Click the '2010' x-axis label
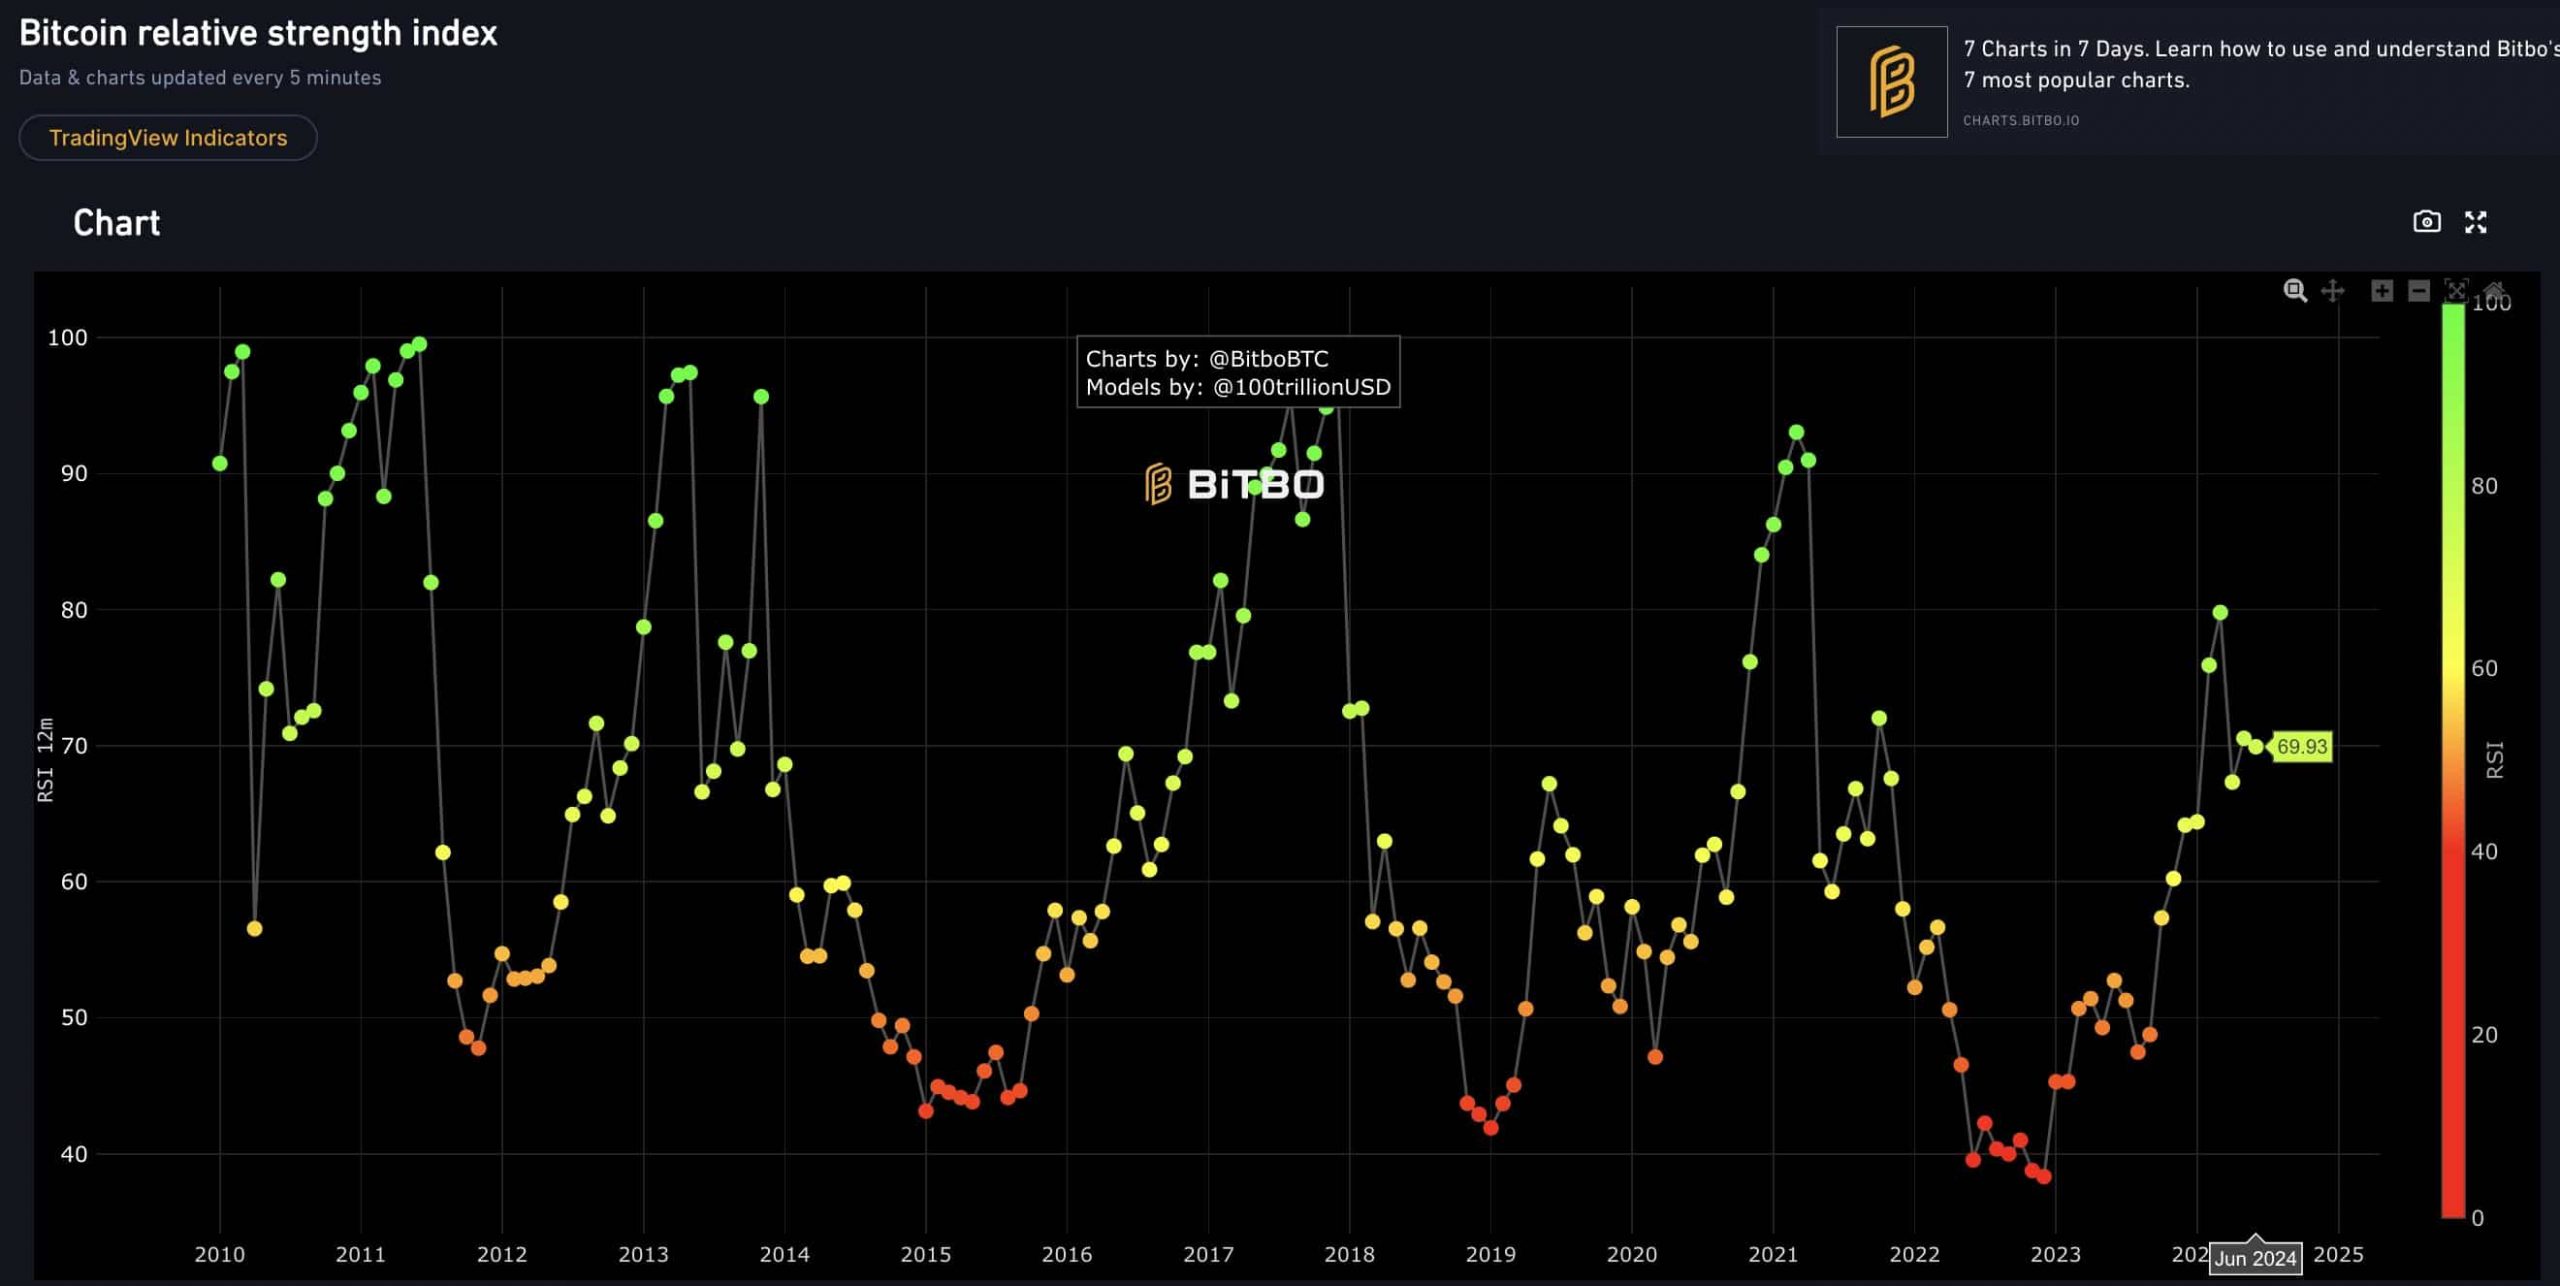Screen dimensions: 2560x1286 220,1254
